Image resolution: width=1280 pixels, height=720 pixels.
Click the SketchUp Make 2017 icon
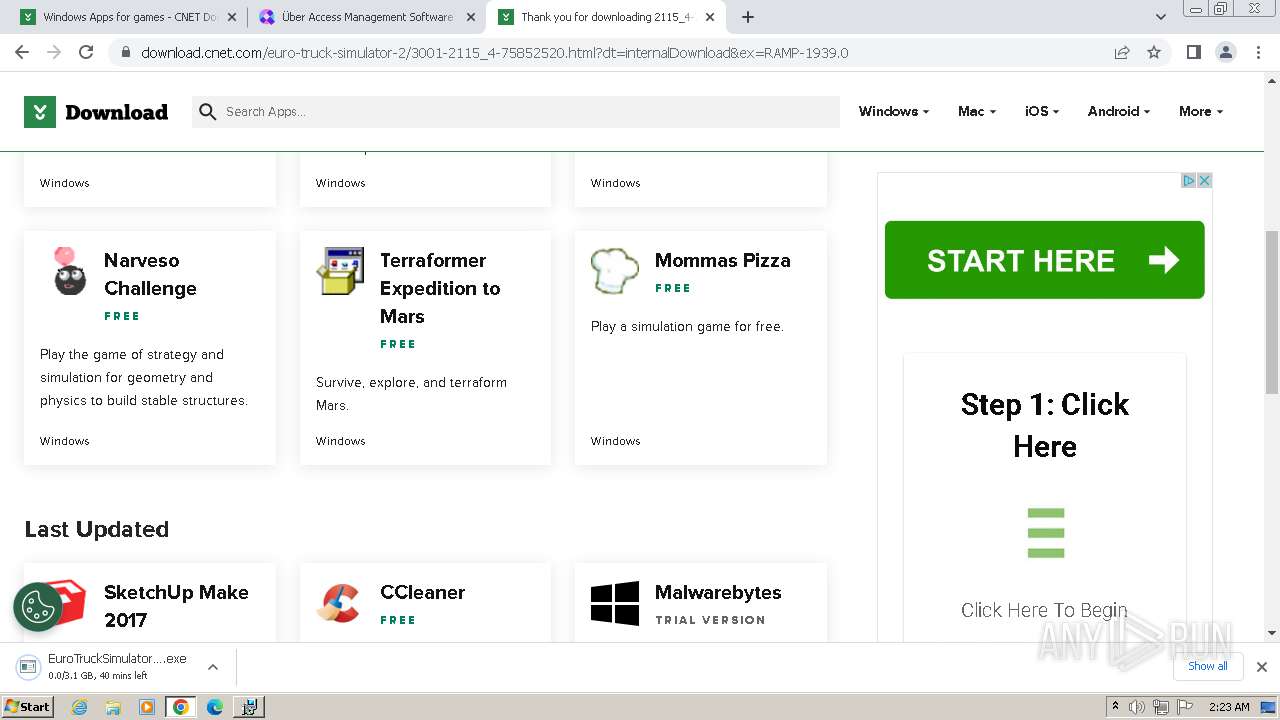[66, 603]
